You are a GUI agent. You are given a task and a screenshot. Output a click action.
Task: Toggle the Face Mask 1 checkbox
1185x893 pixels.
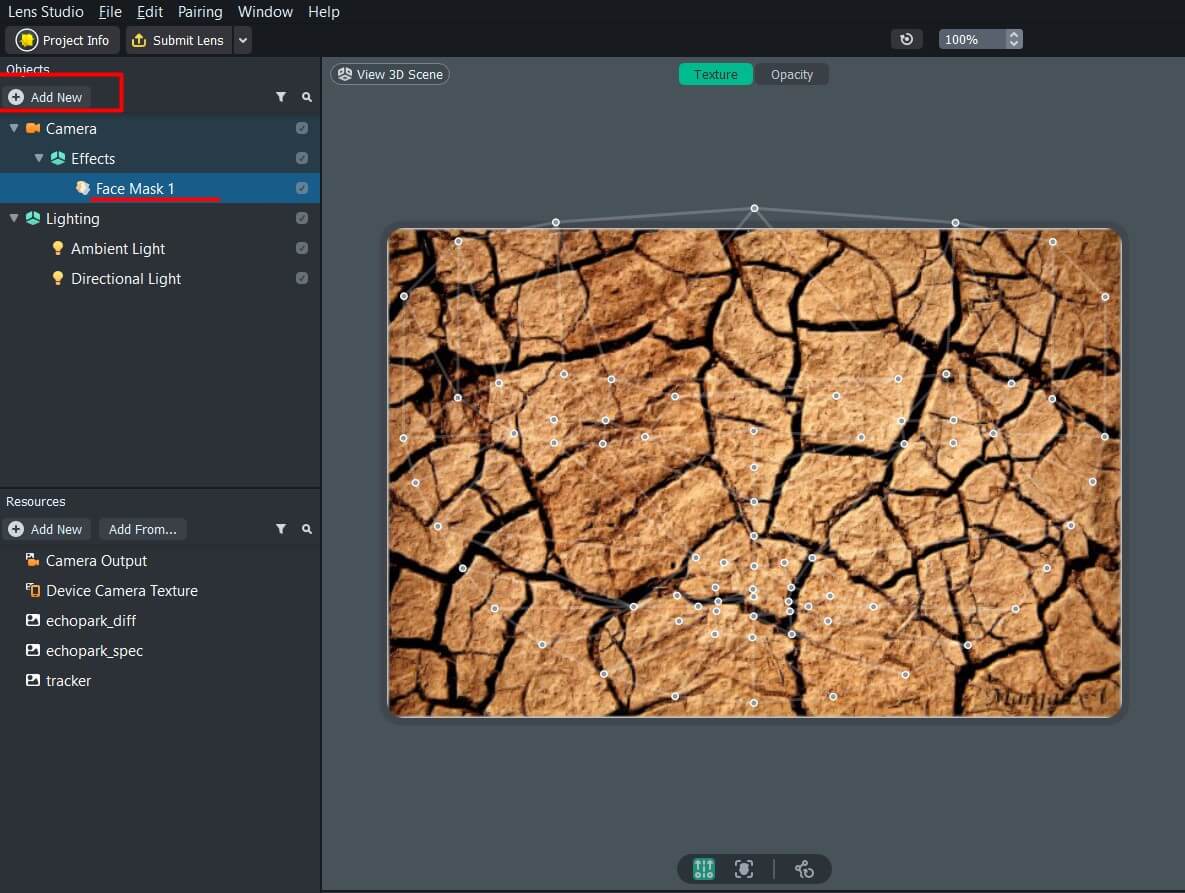point(302,188)
